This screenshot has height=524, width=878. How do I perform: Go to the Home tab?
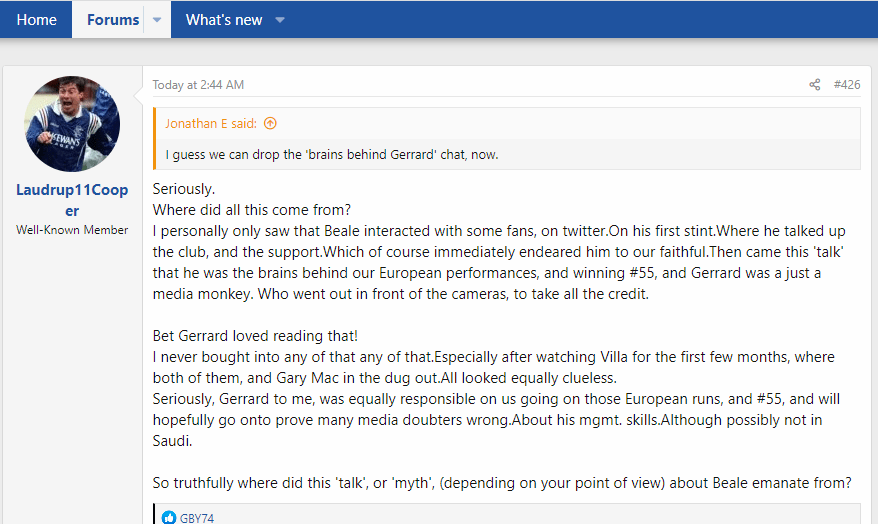tap(36, 20)
